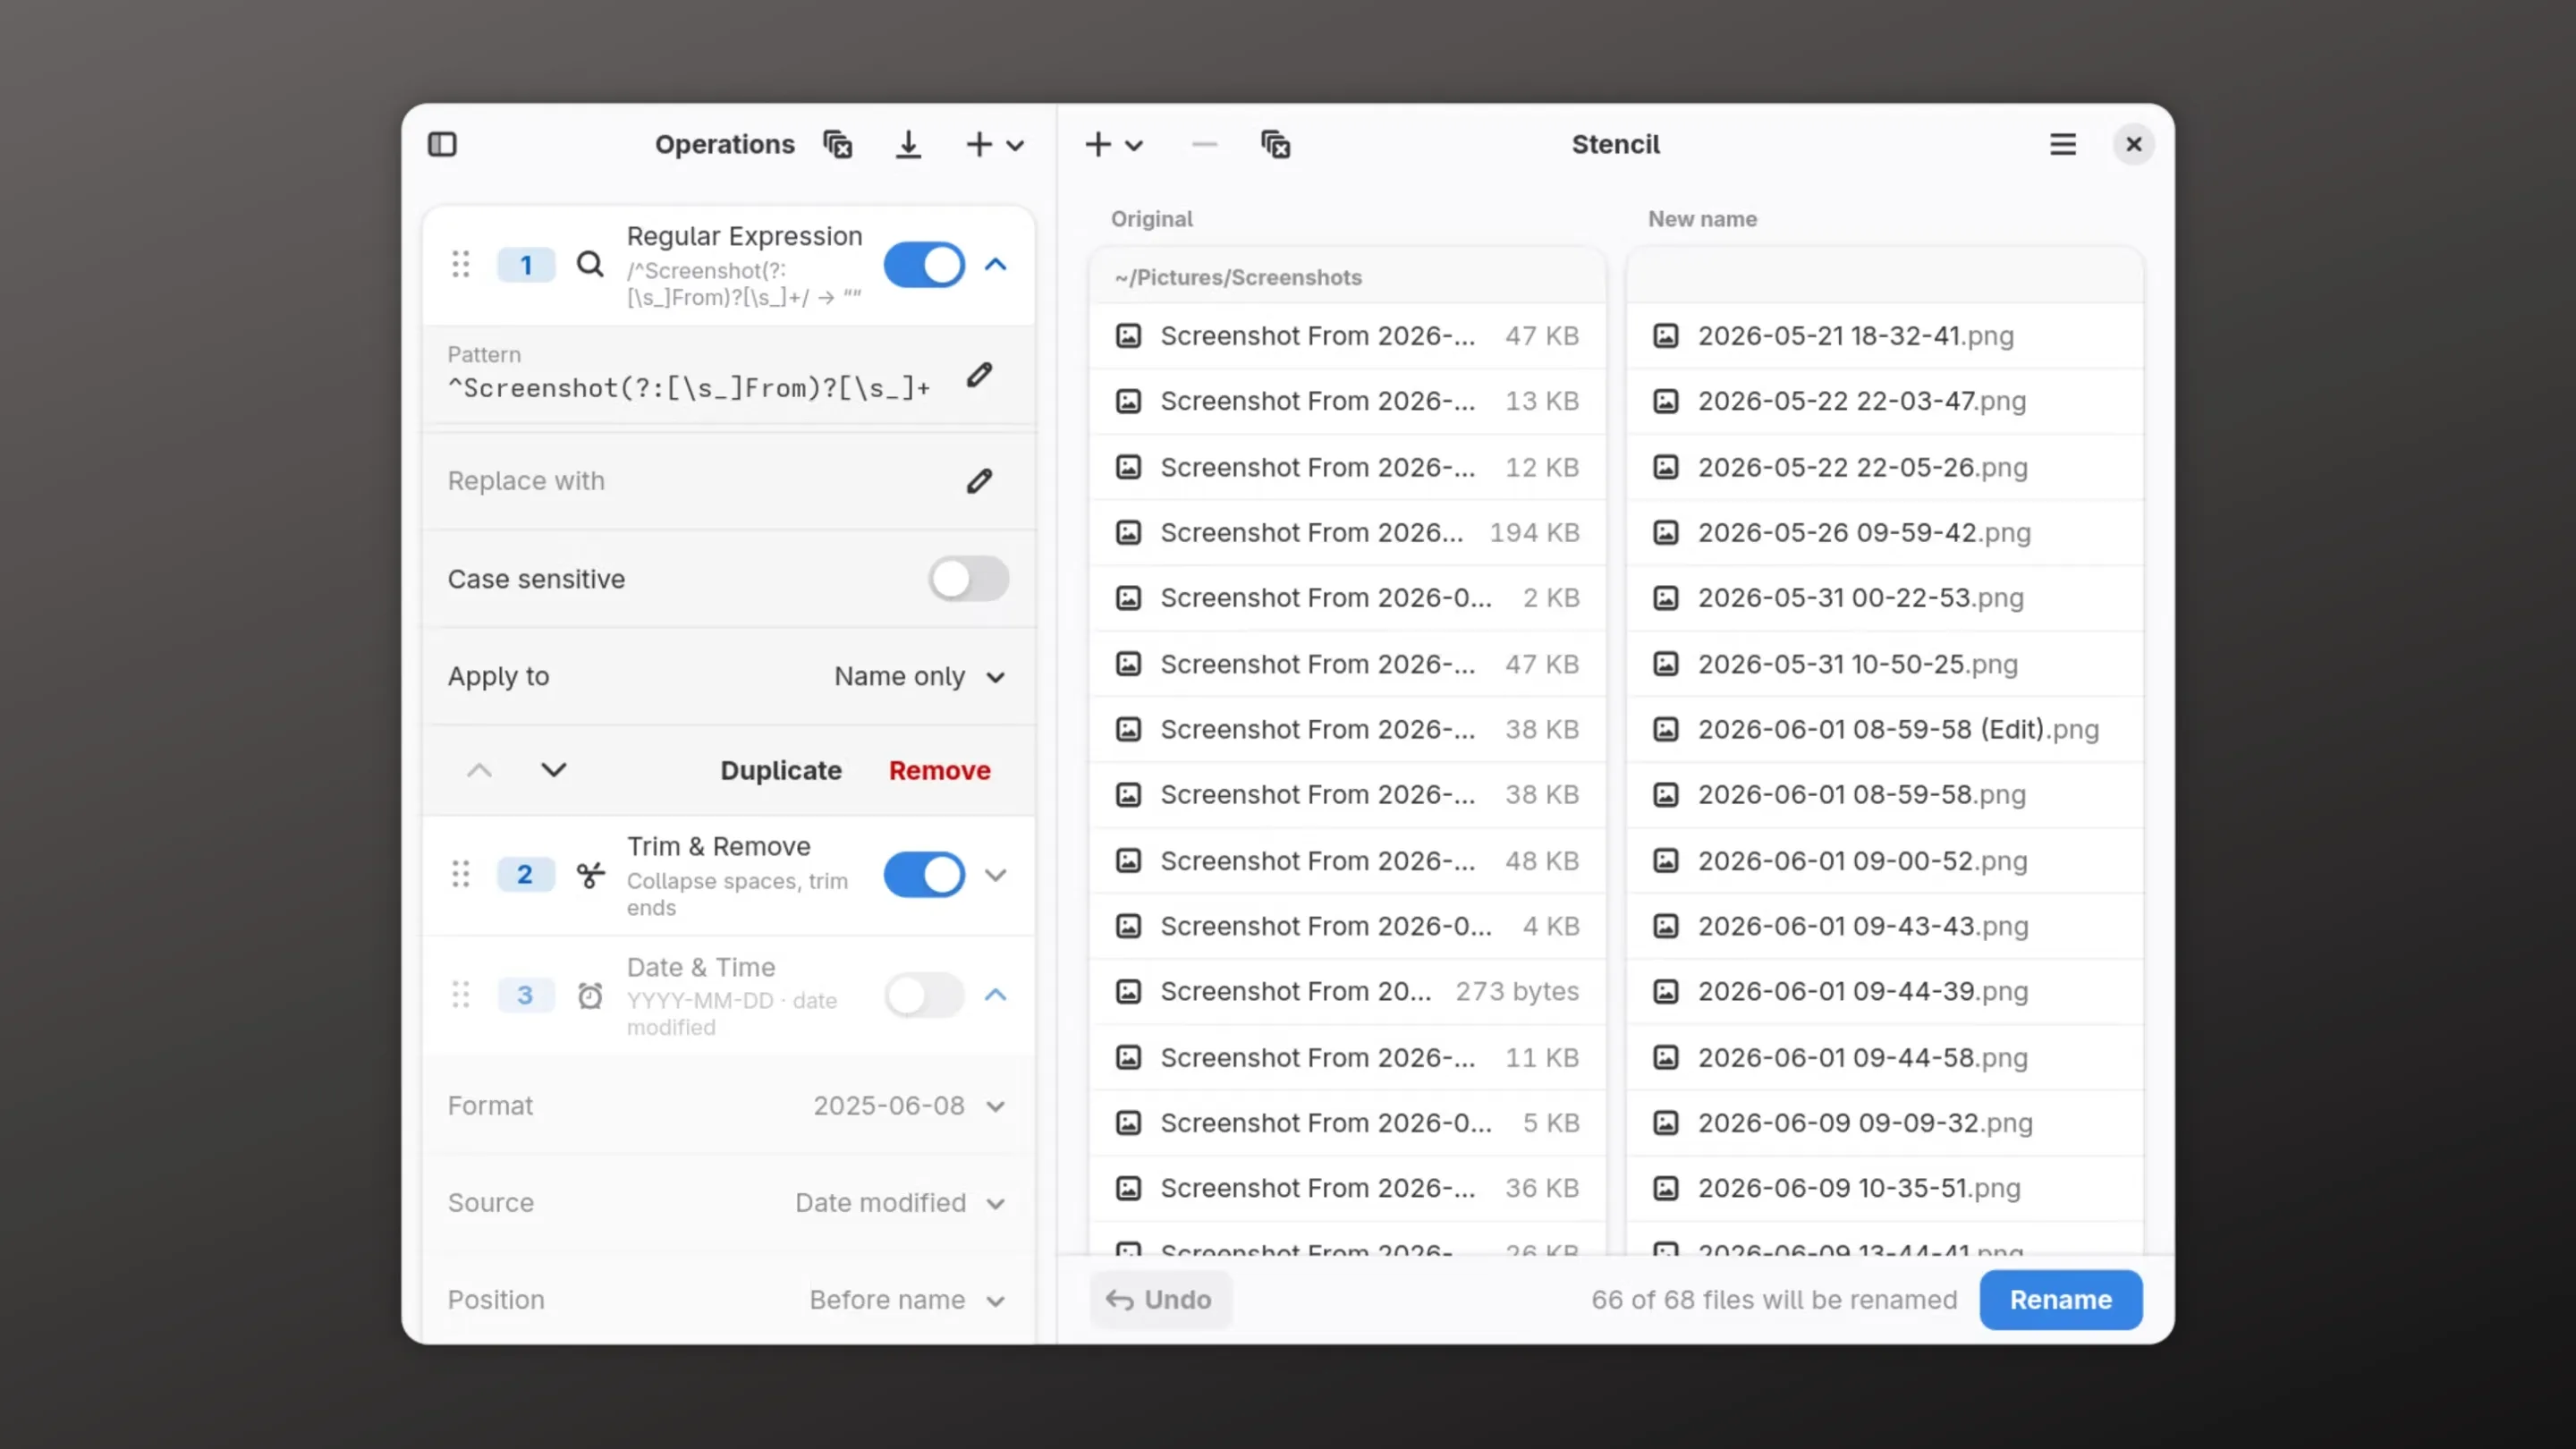The height and width of the screenshot is (1449, 2576).
Task: Grab drag handle of Date & Time operation
Action: tap(461, 995)
